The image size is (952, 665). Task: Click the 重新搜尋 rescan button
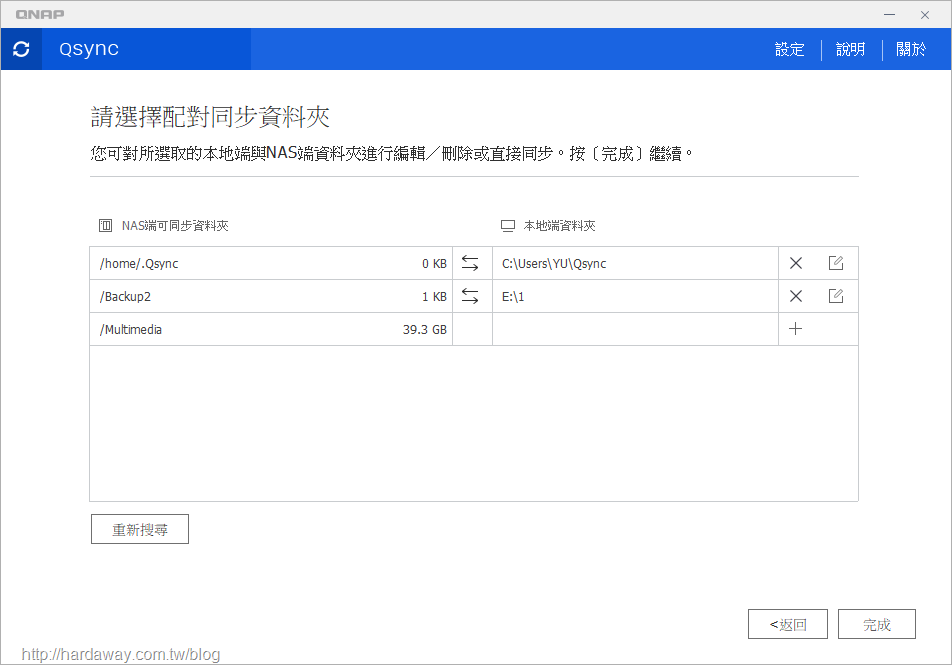tap(140, 529)
